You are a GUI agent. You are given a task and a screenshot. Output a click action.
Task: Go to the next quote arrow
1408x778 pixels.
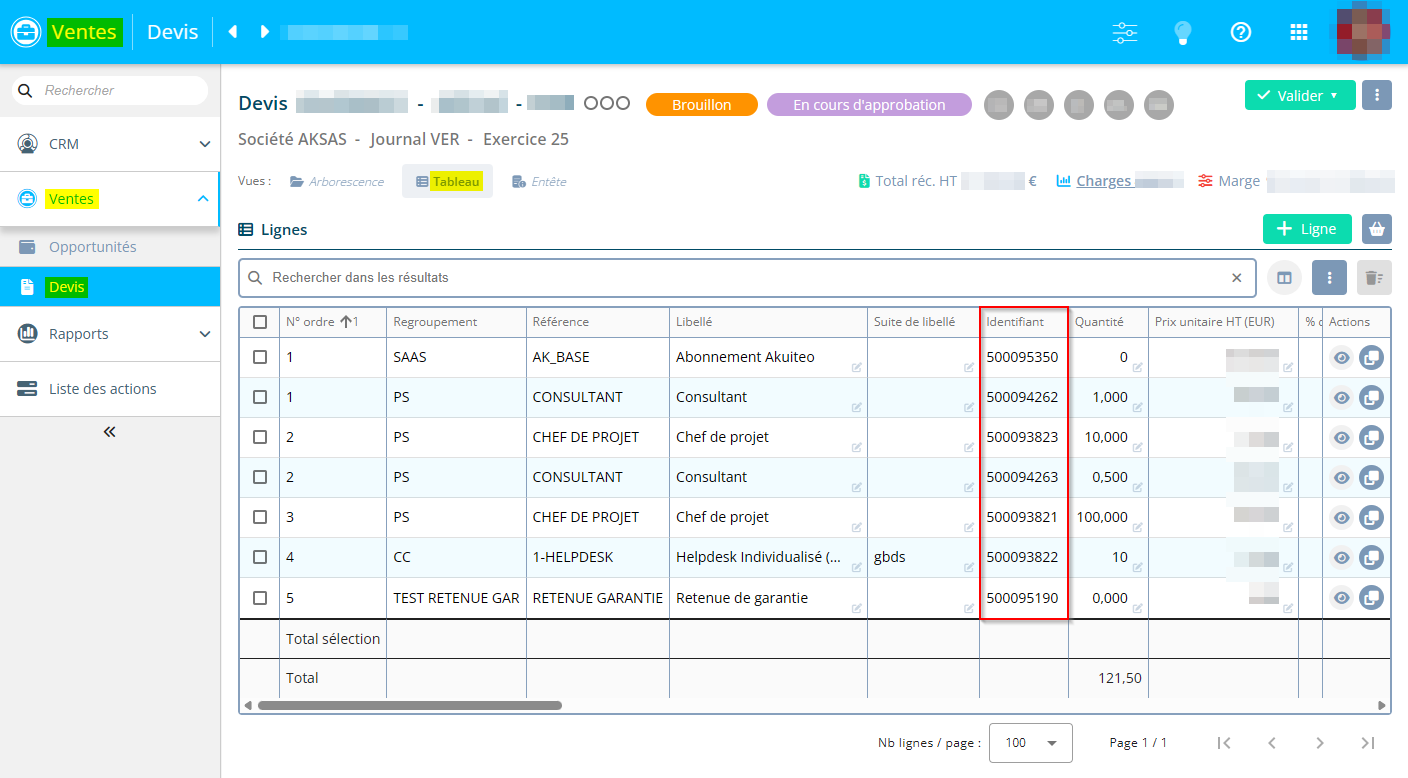coord(265,32)
